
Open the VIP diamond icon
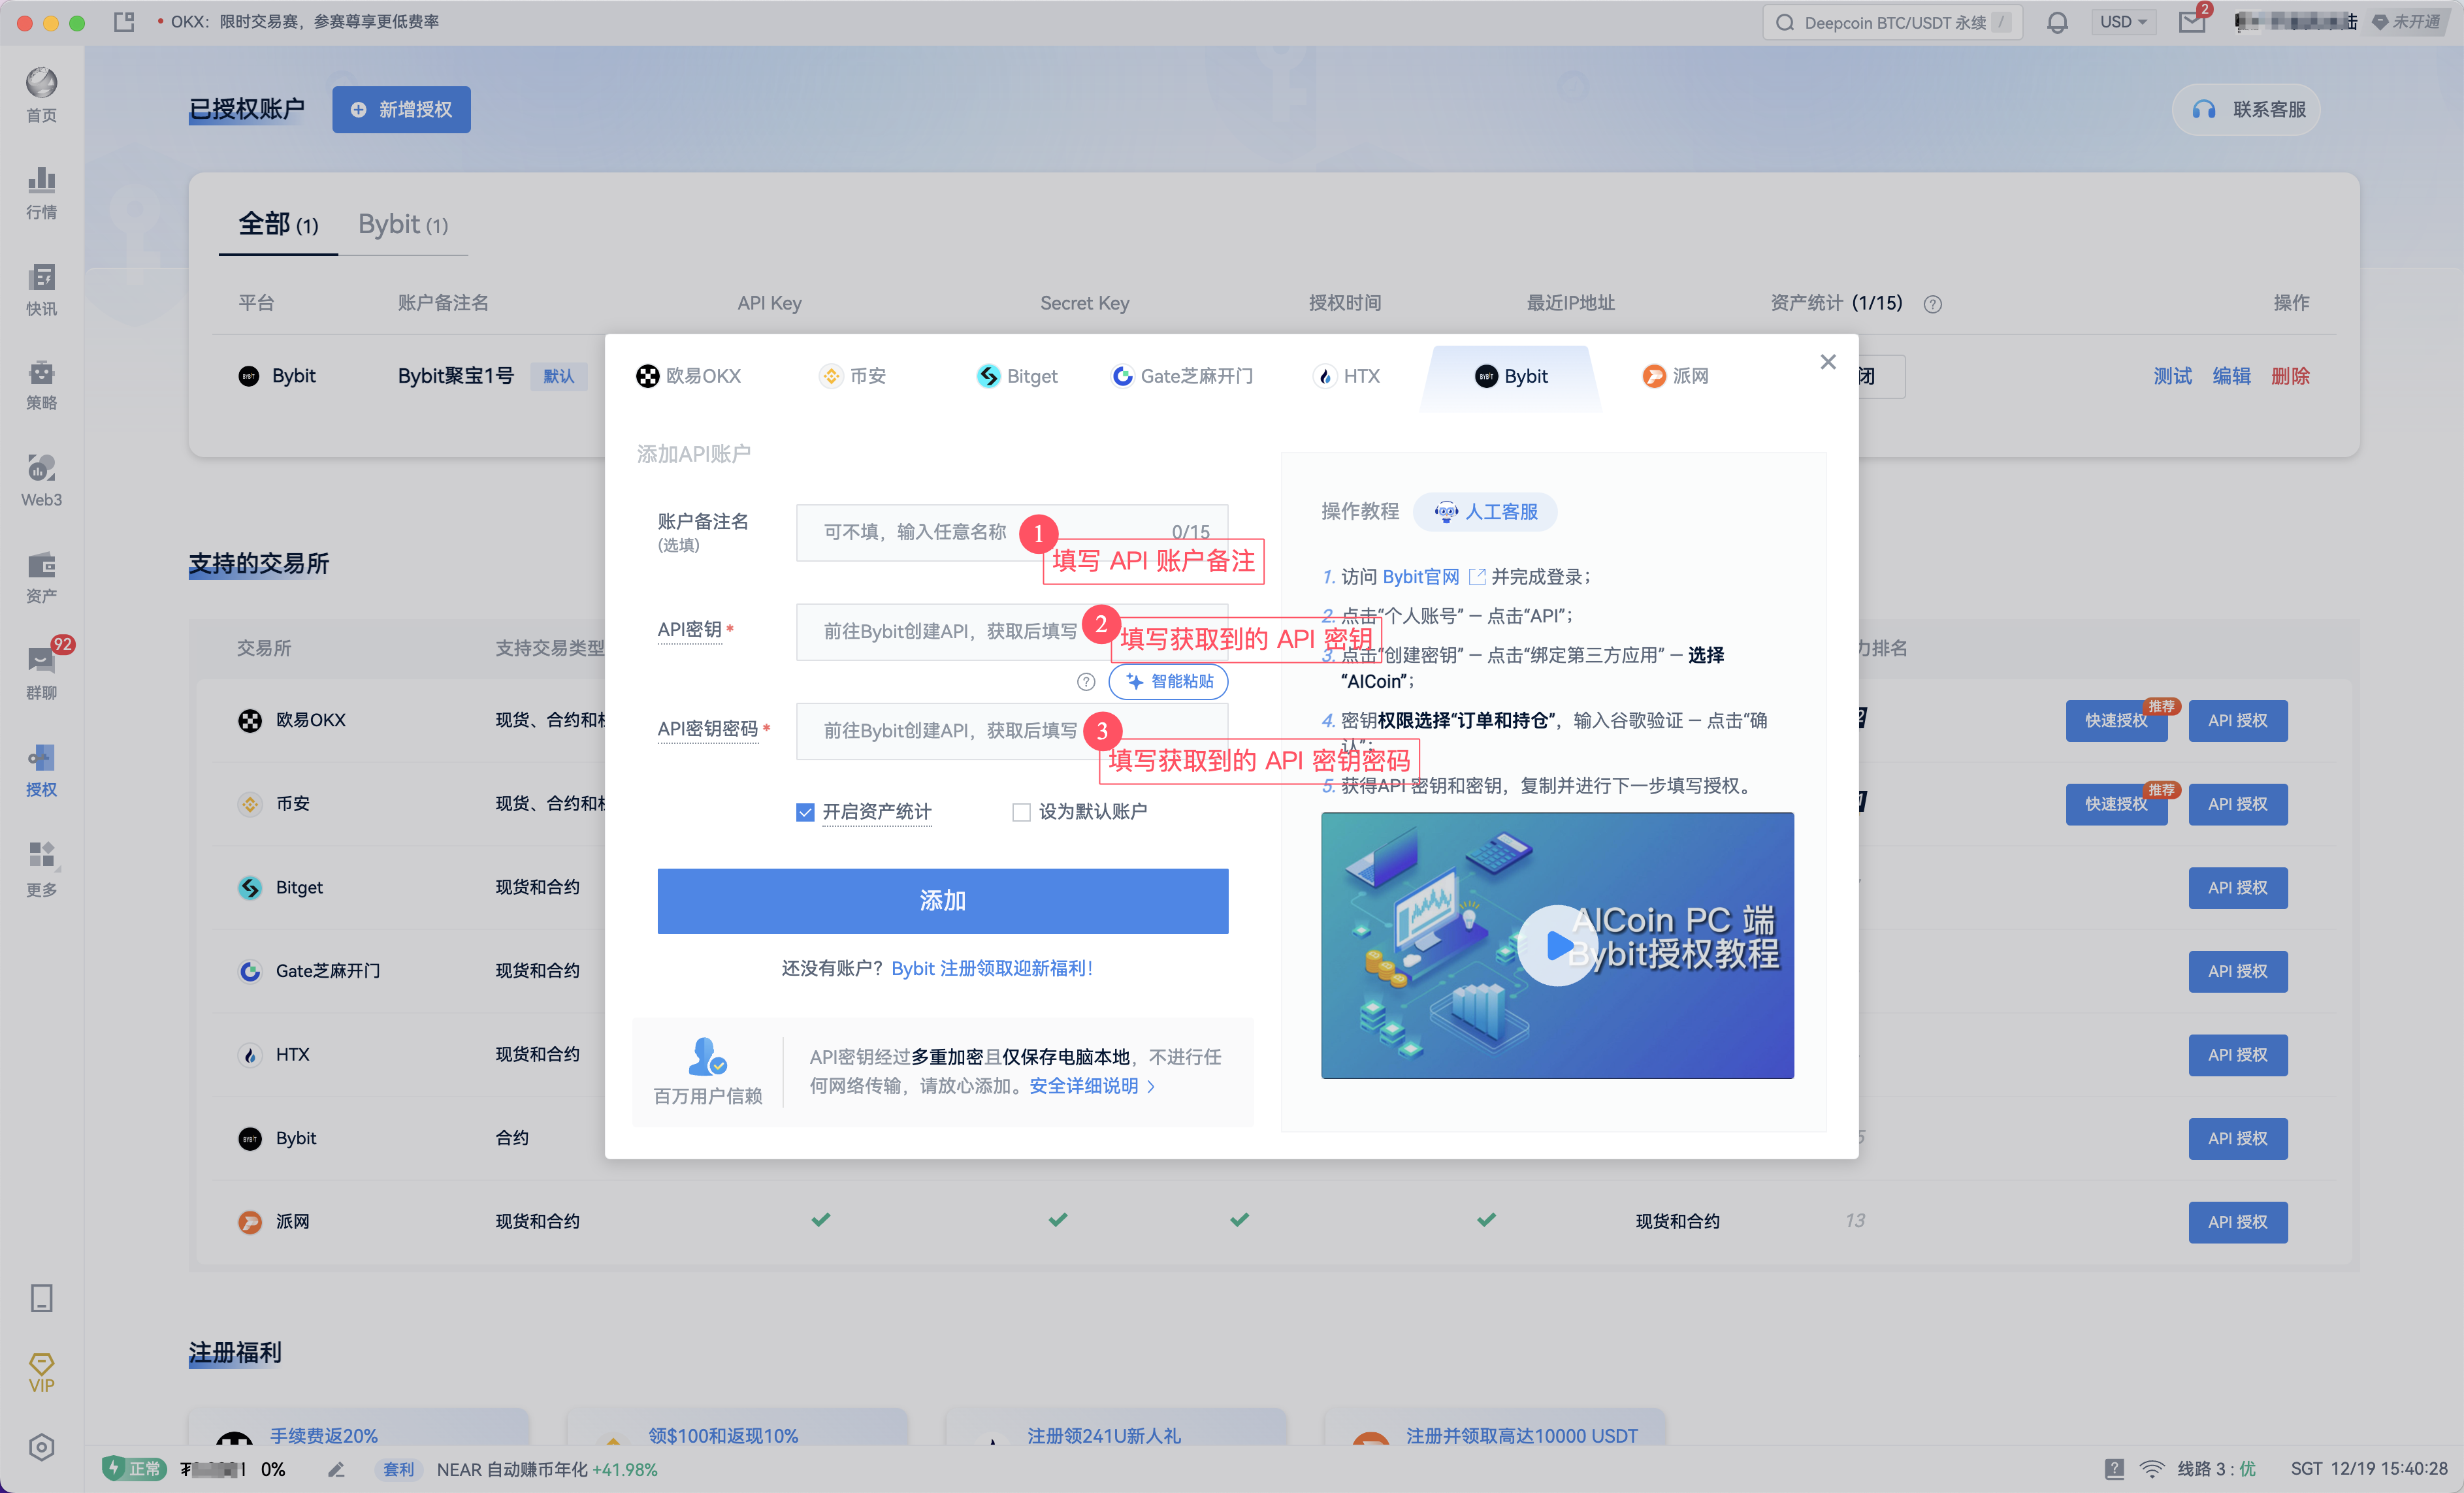click(41, 1372)
